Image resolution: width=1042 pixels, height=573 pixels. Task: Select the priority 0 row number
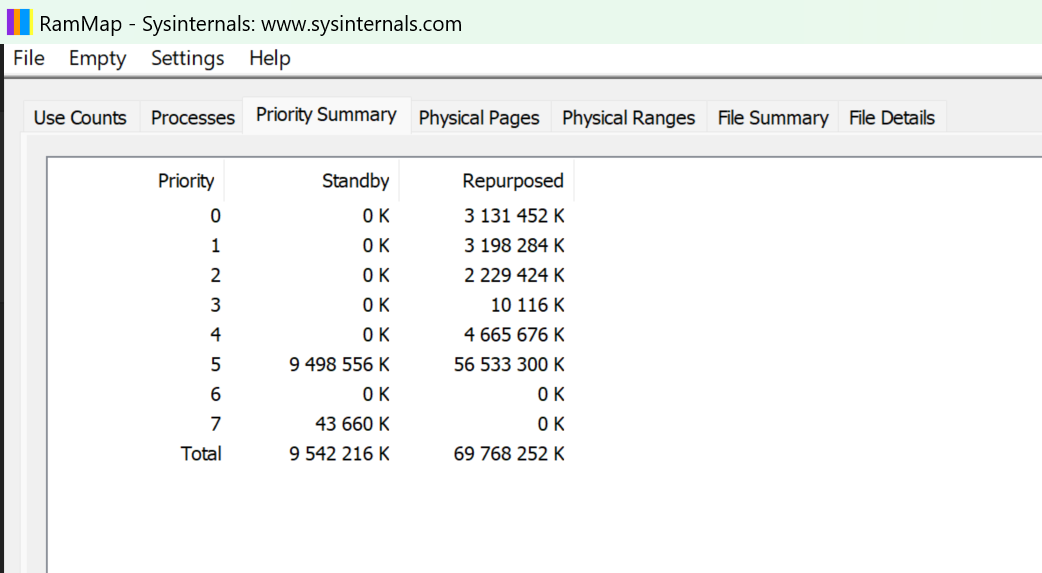[x=215, y=216]
